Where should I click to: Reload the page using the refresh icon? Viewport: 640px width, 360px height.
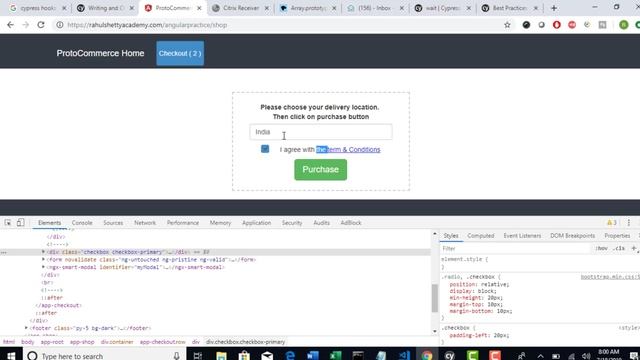coord(41,25)
